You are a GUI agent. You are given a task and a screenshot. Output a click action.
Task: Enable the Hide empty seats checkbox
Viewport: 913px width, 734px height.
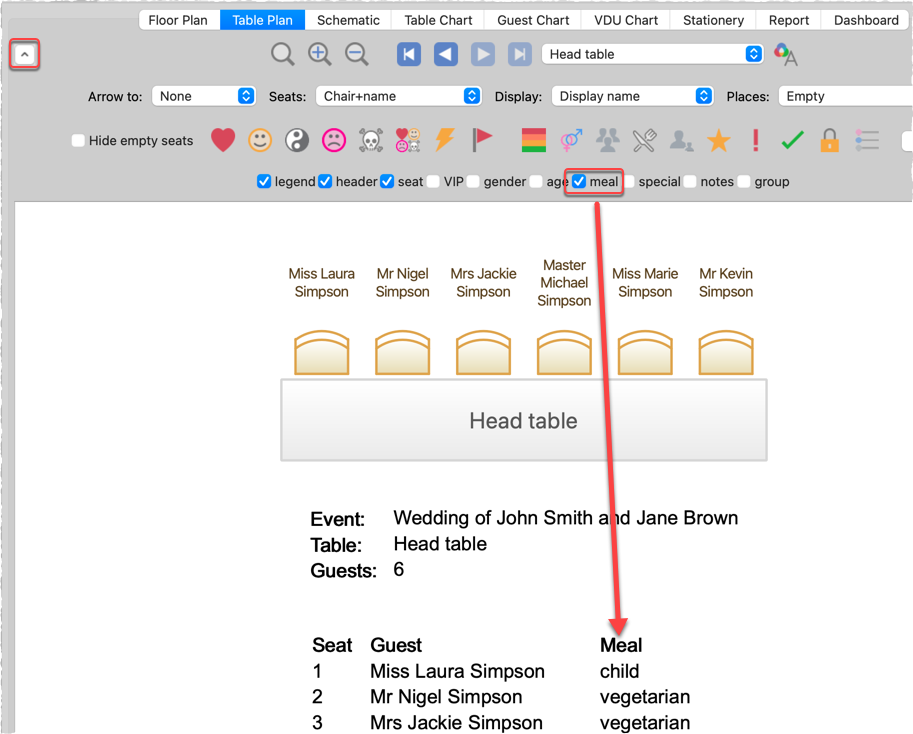[78, 141]
